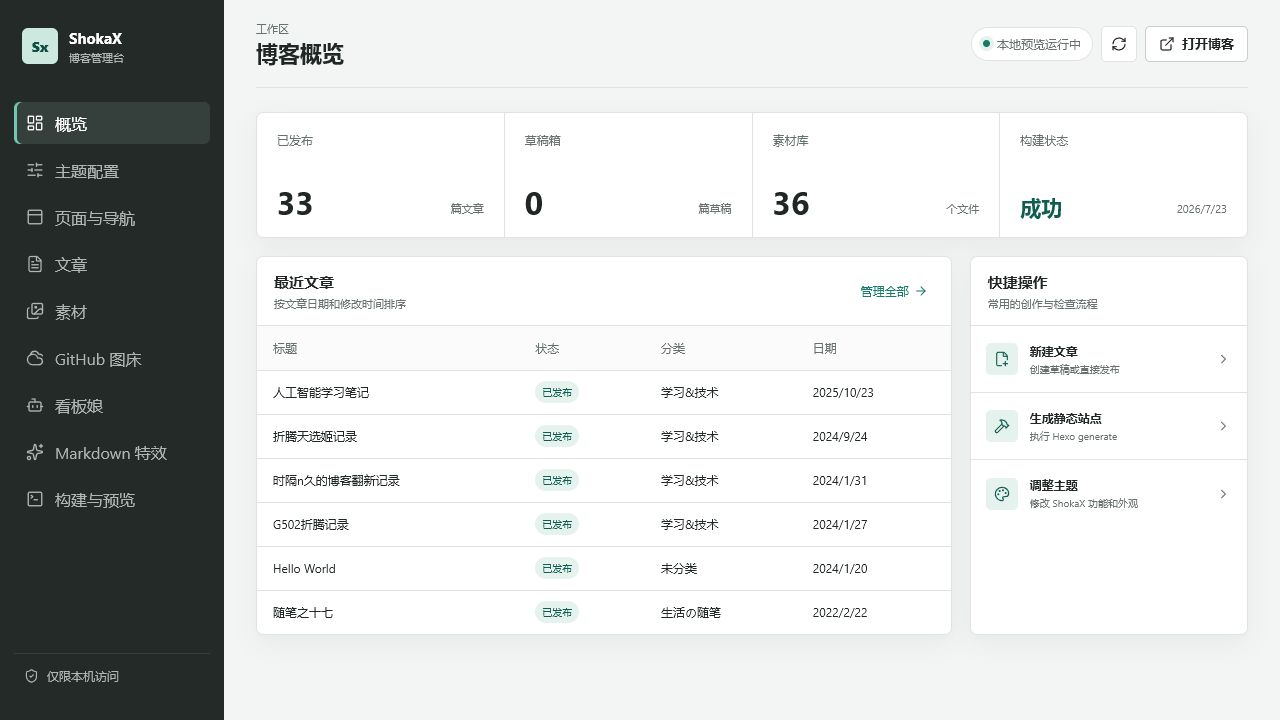Click the 状态 column header

547,348
